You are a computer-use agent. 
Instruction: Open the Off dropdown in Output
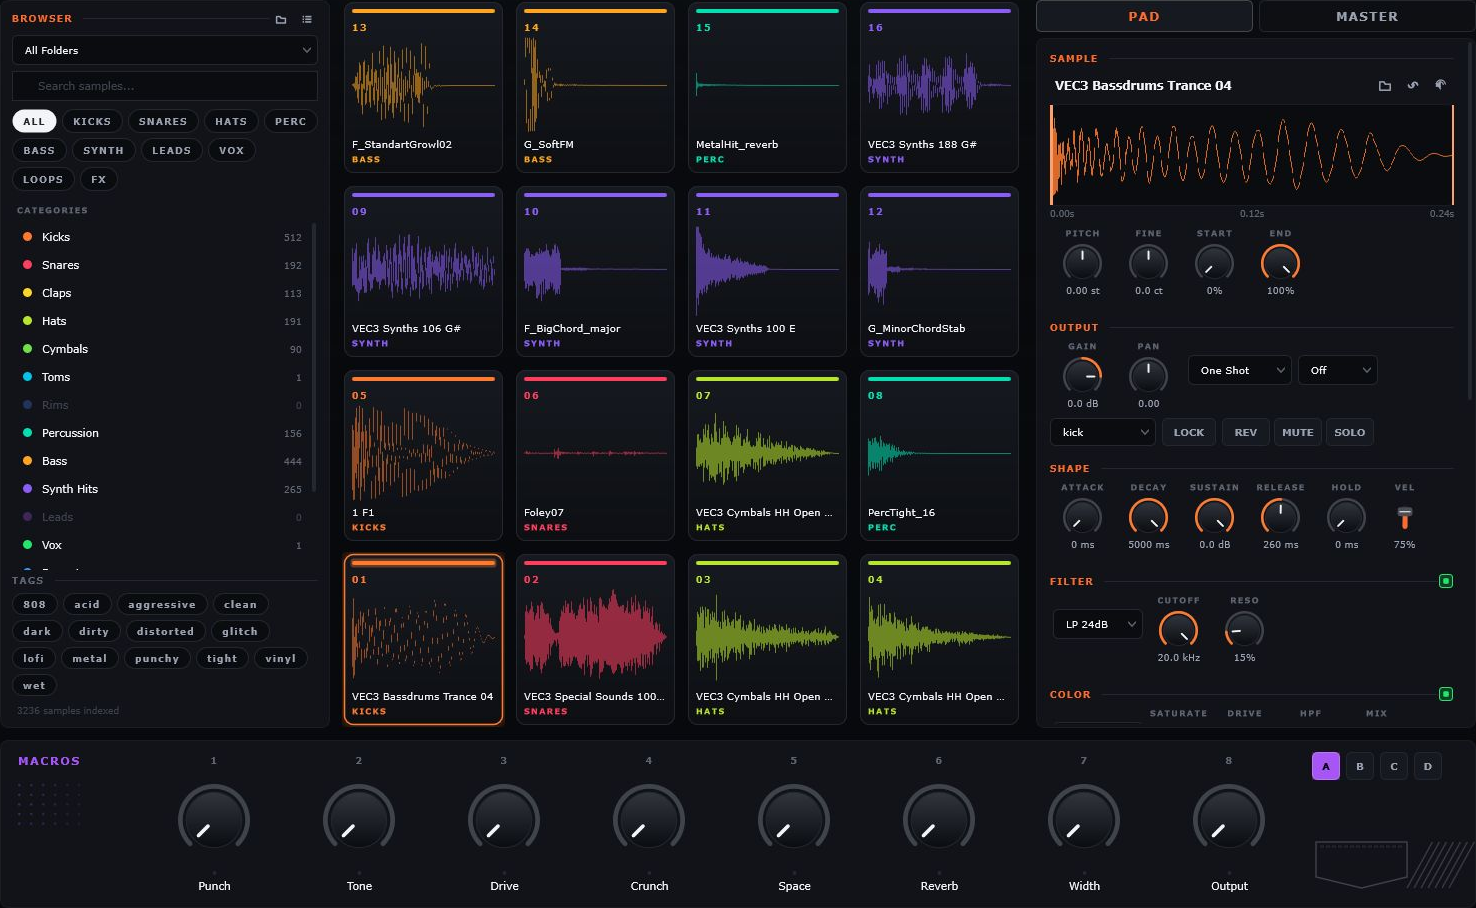pyautogui.click(x=1337, y=370)
